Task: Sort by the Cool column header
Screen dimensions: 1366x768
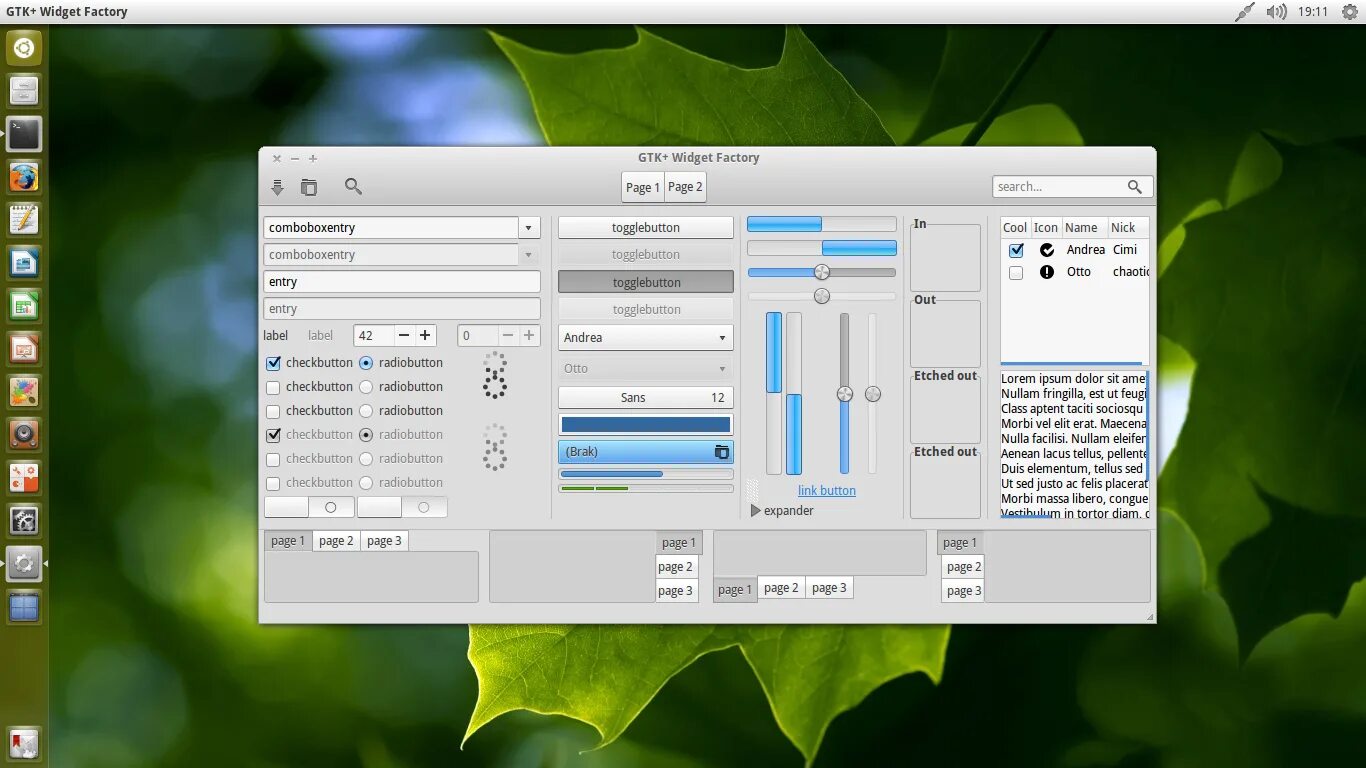Action: [1015, 227]
